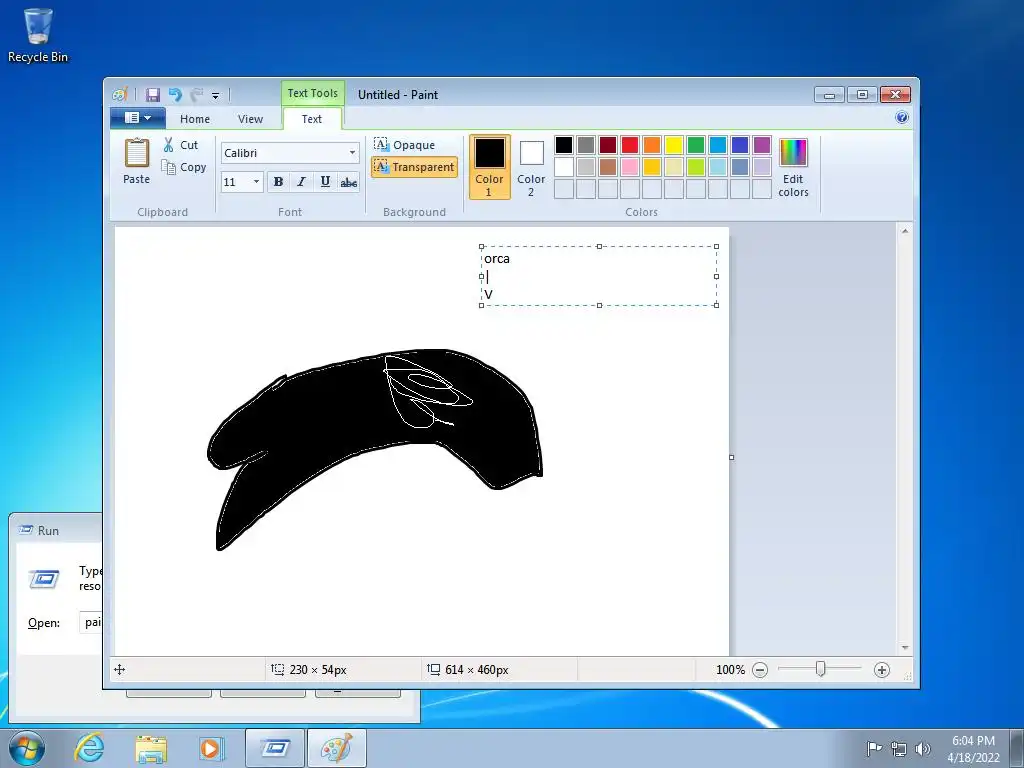Screen dimensions: 1024x768
Task: Copy the selection with the Copy button
Action: 184,167
